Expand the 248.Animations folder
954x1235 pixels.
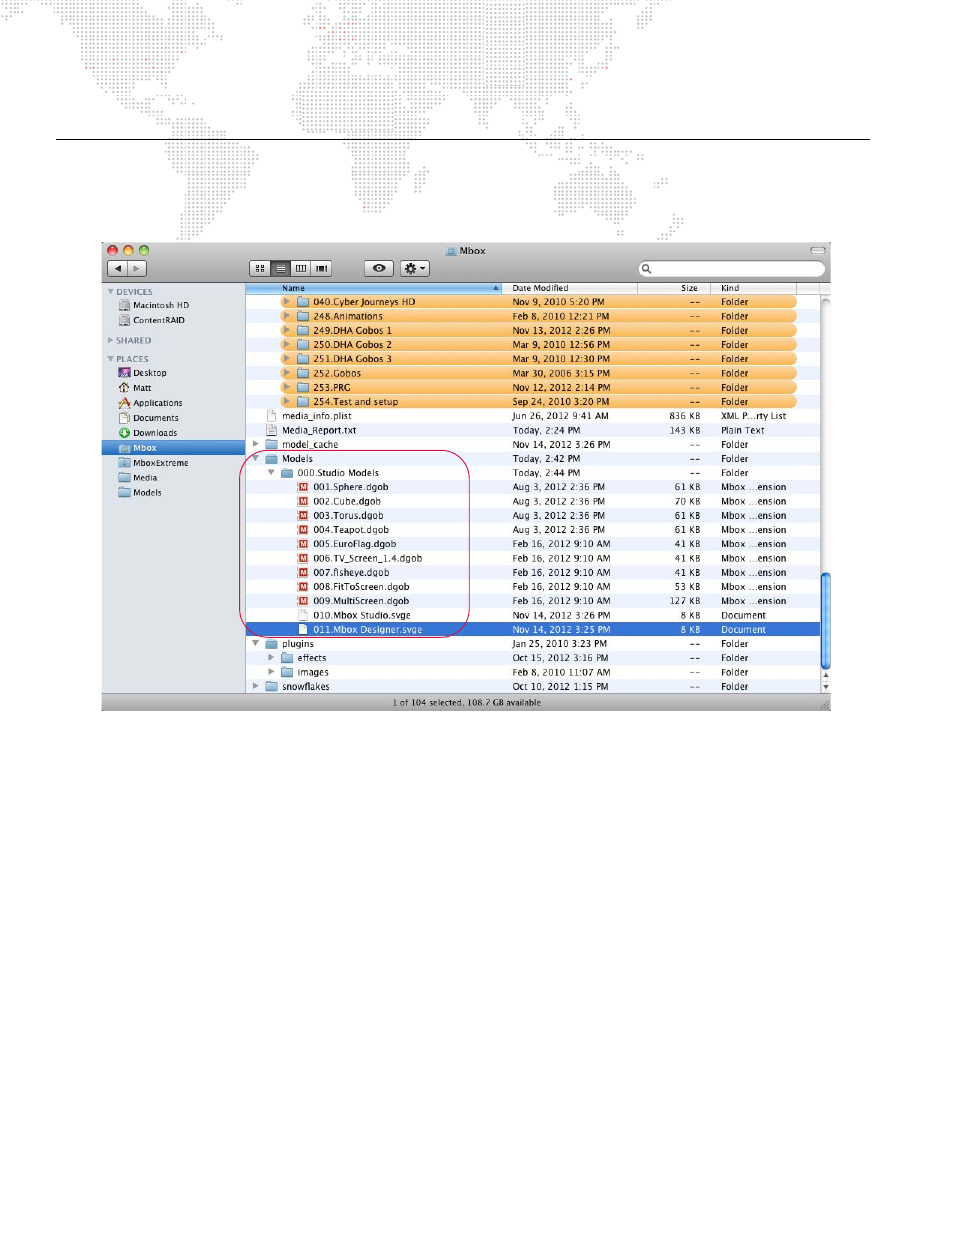tap(287, 316)
